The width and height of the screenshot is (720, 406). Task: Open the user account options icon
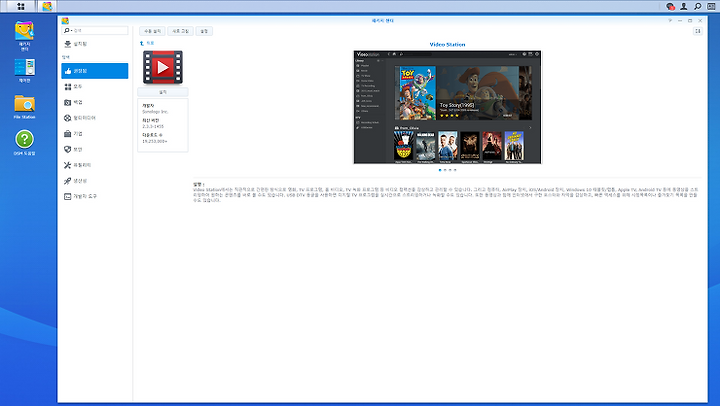684,6
